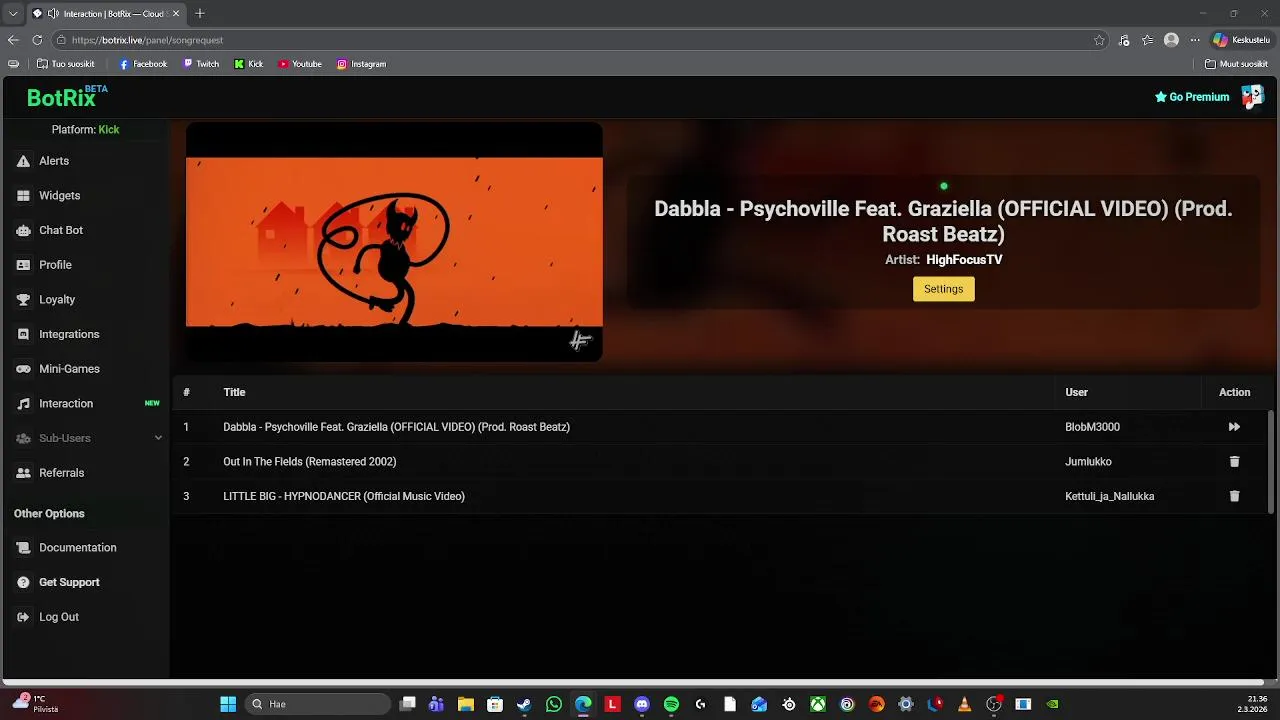This screenshot has width=1280, height=720.
Task: Click the User column header
Action: (1076, 392)
